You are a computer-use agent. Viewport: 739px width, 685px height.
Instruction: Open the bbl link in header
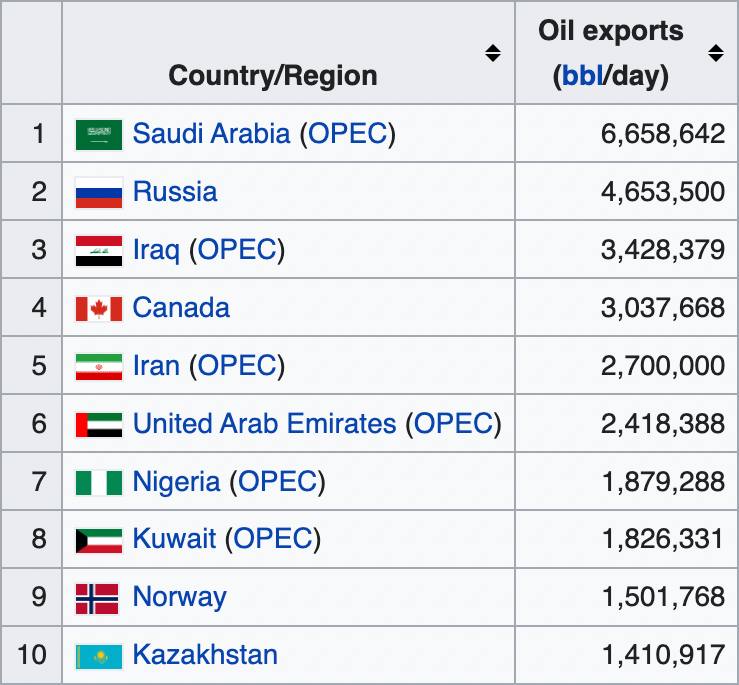(583, 75)
